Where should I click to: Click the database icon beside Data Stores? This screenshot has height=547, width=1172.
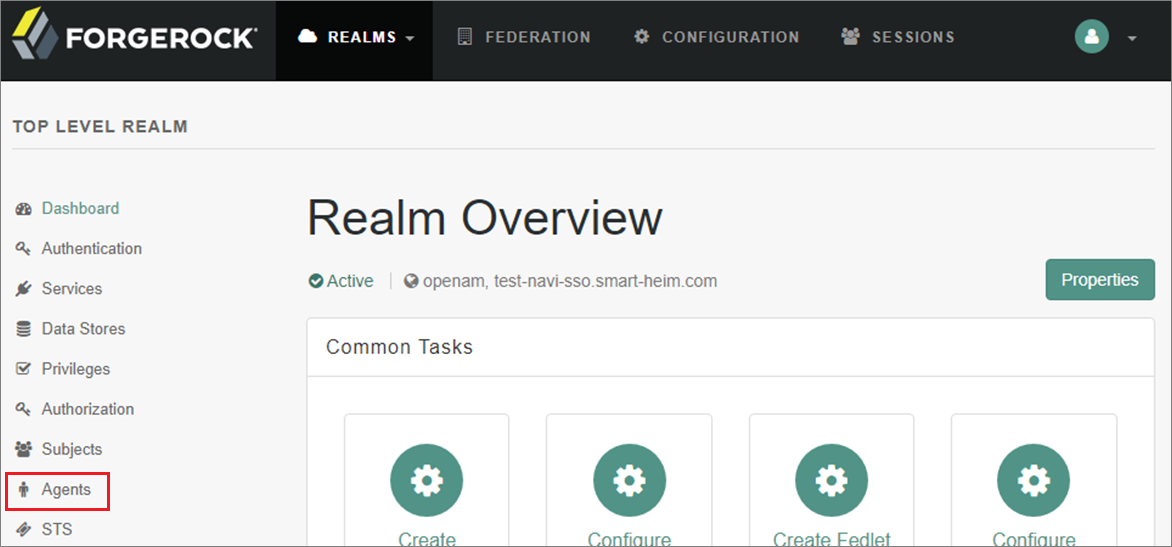click(x=23, y=330)
